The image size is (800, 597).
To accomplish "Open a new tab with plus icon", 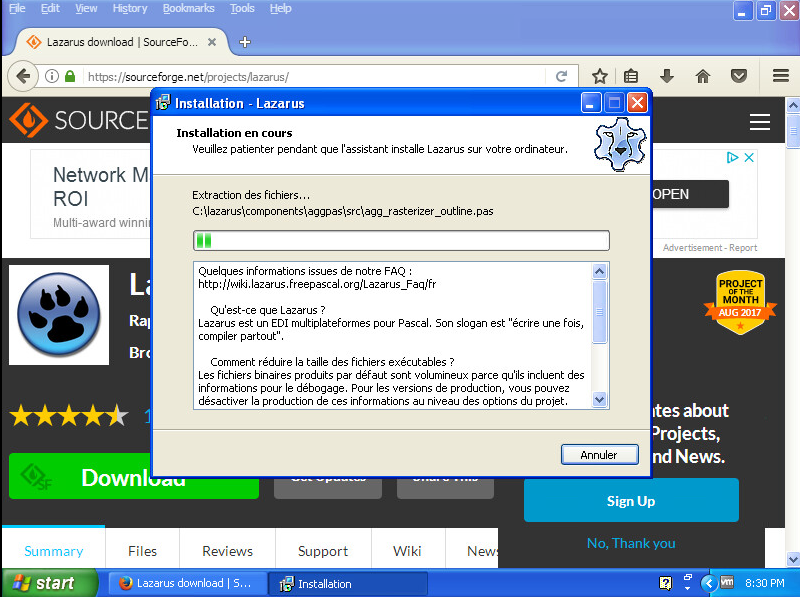I will click(x=245, y=42).
